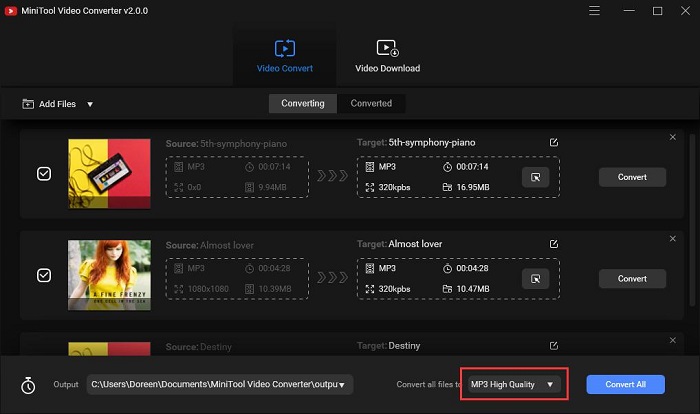Click the target 320kpbs bitrate of 5th-symphony-piano
Screen dimensions: 700x414
[394, 188]
